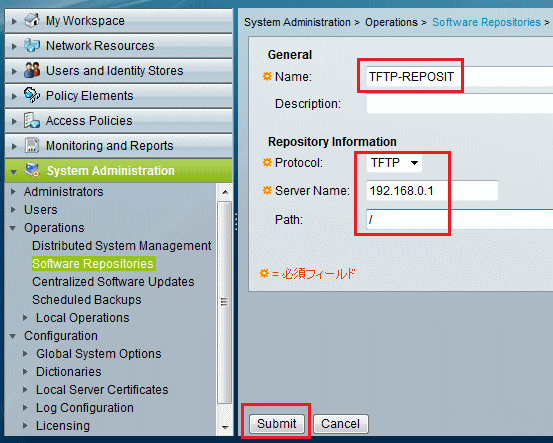Screen dimensions: 553x443
Task: Open the Protocol TFTP dropdown
Action: tap(394, 163)
